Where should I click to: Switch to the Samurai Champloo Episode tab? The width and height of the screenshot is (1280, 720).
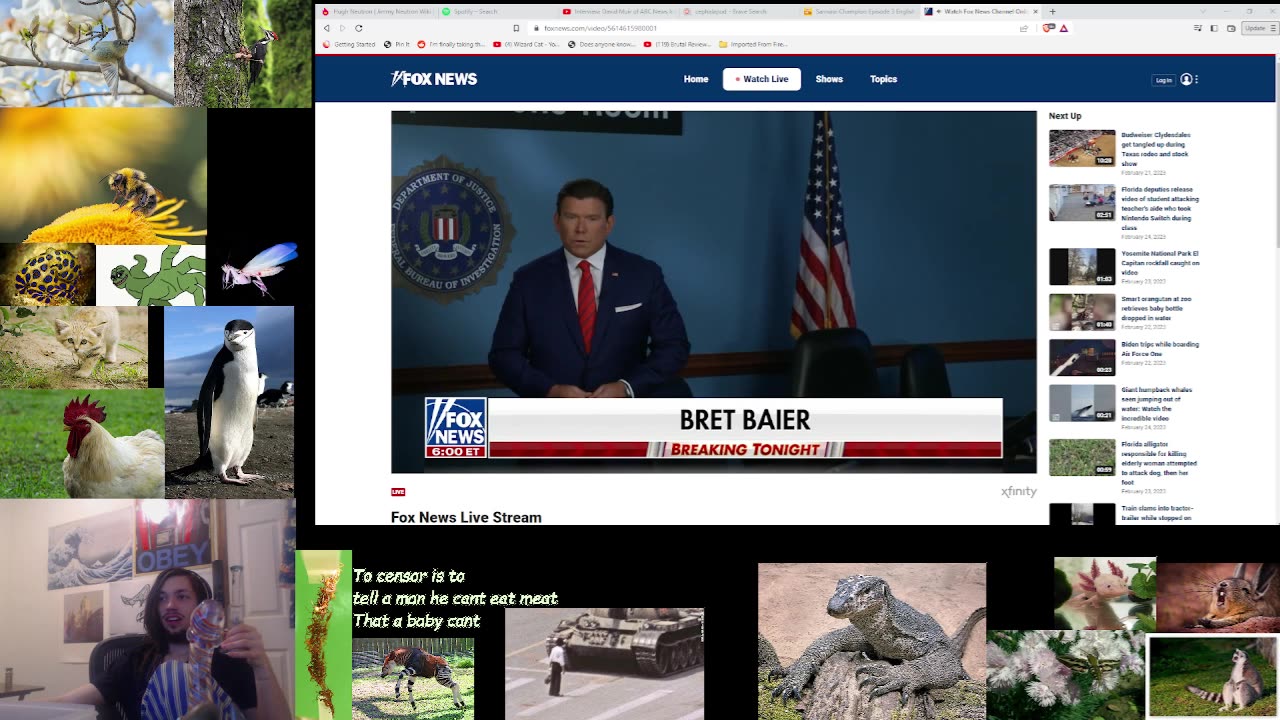click(x=860, y=11)
